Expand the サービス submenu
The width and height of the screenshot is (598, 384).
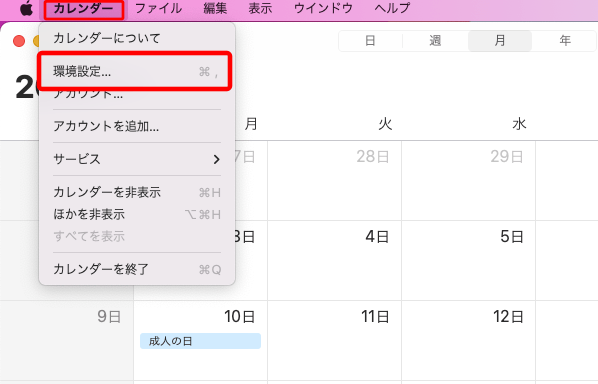point(137,159)
